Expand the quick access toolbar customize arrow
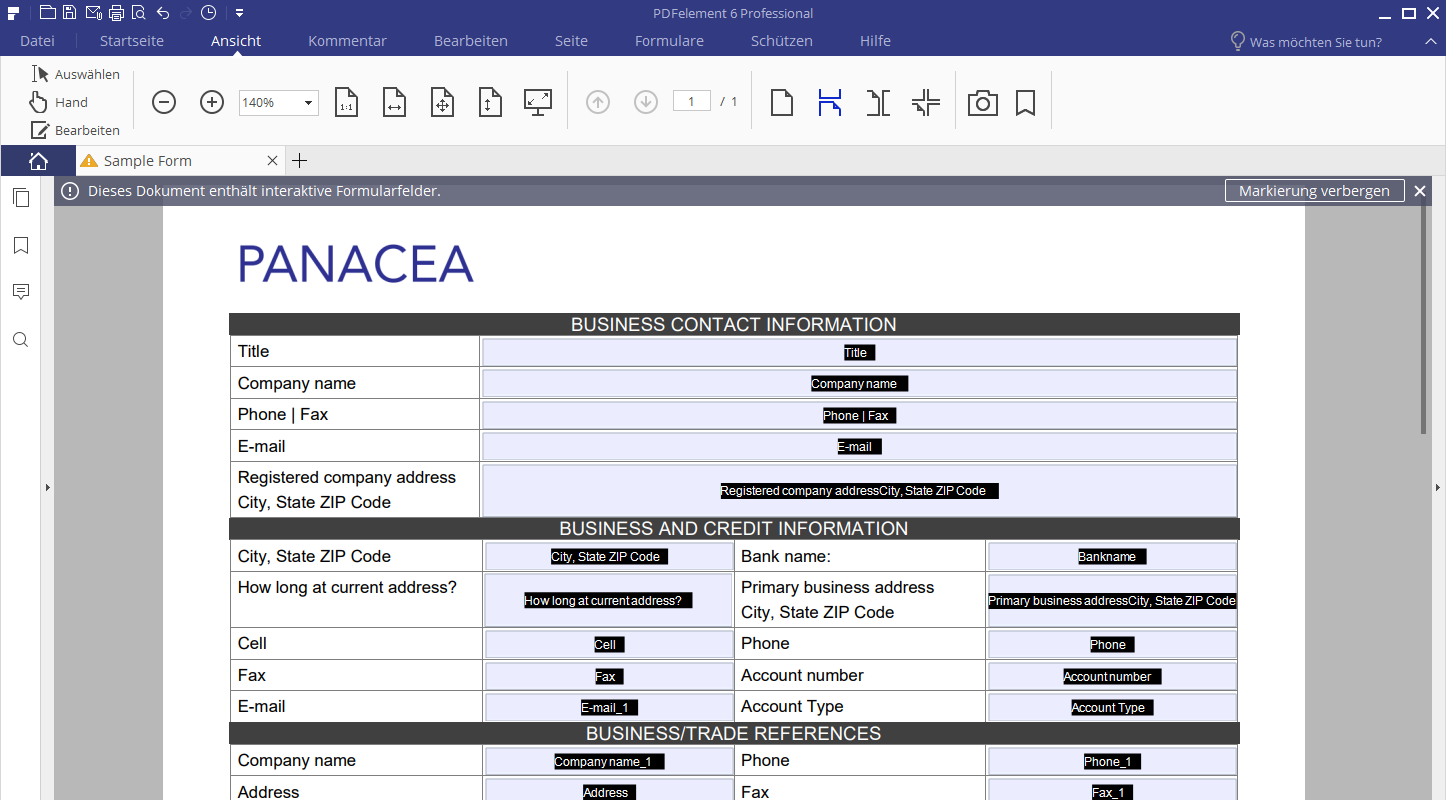The width and height of the screenshot is (1446, 800). point(239,13)
